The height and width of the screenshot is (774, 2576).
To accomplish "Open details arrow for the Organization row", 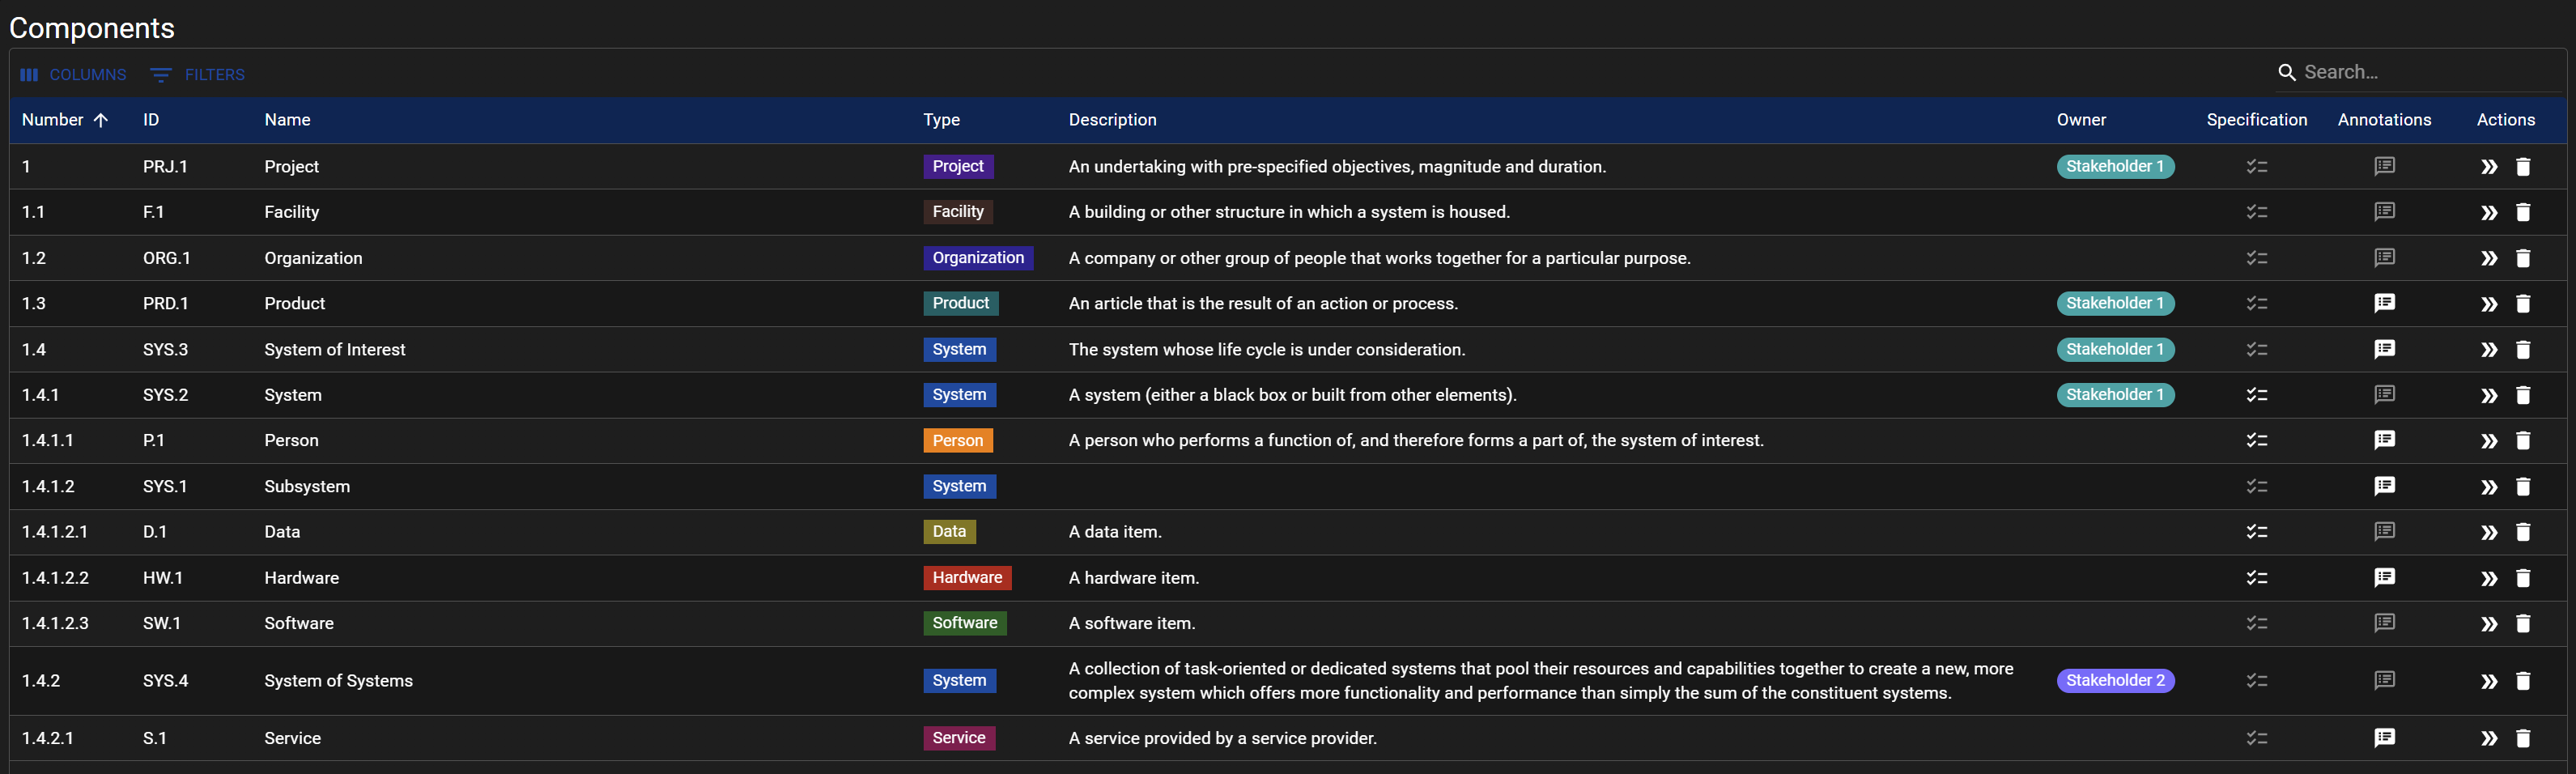I will (x=2488, y=258).
